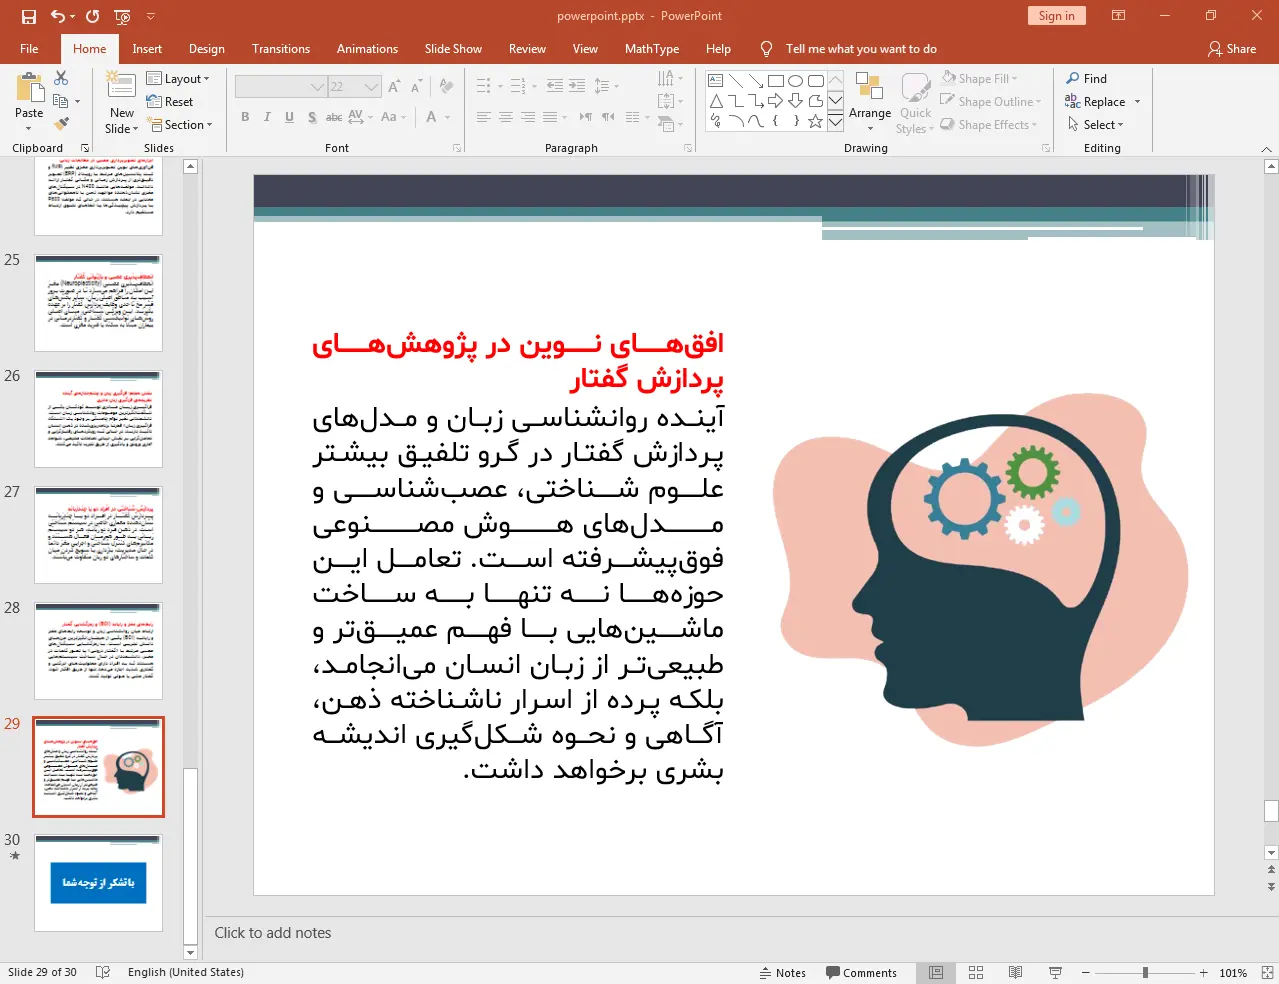Click the zoom percentage 101%
The width and height of the screenshot is (1279, 984).
(1233, 972)
